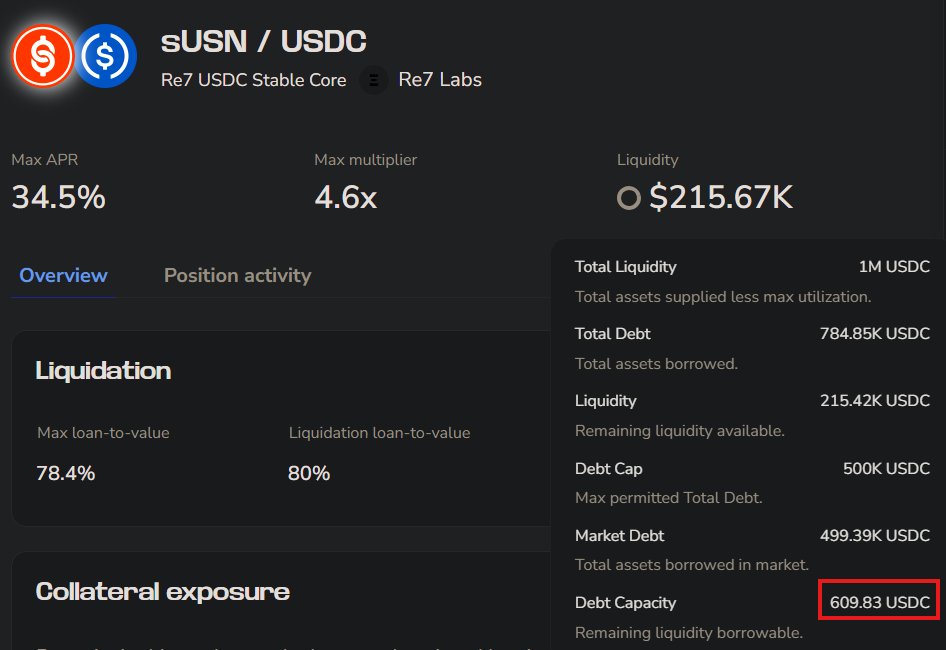Click the Max APR label

tap(45, 159)
